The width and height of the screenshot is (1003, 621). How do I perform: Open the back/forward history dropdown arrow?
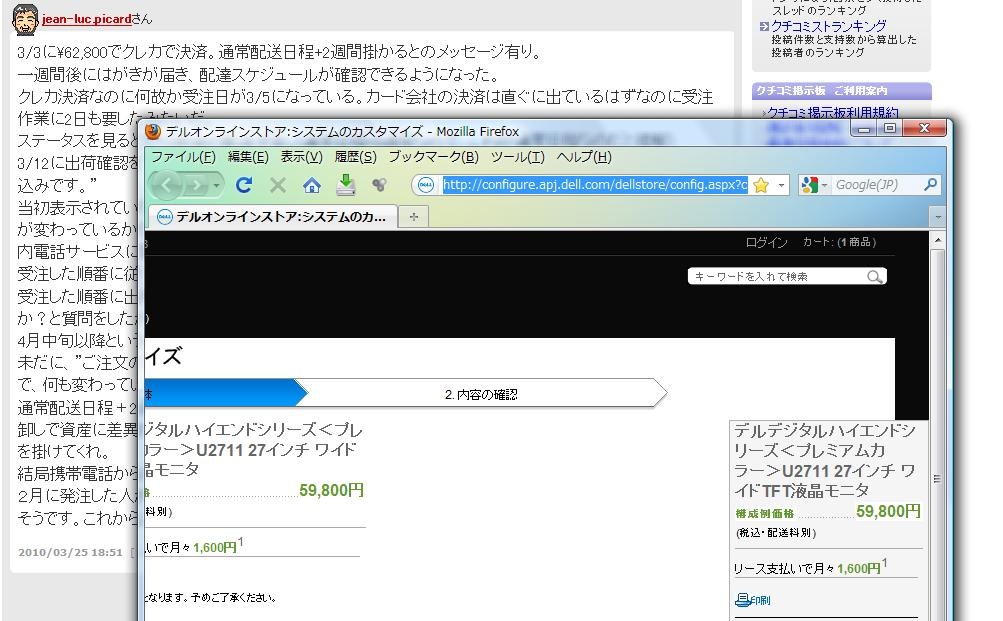tap(217, 185)
